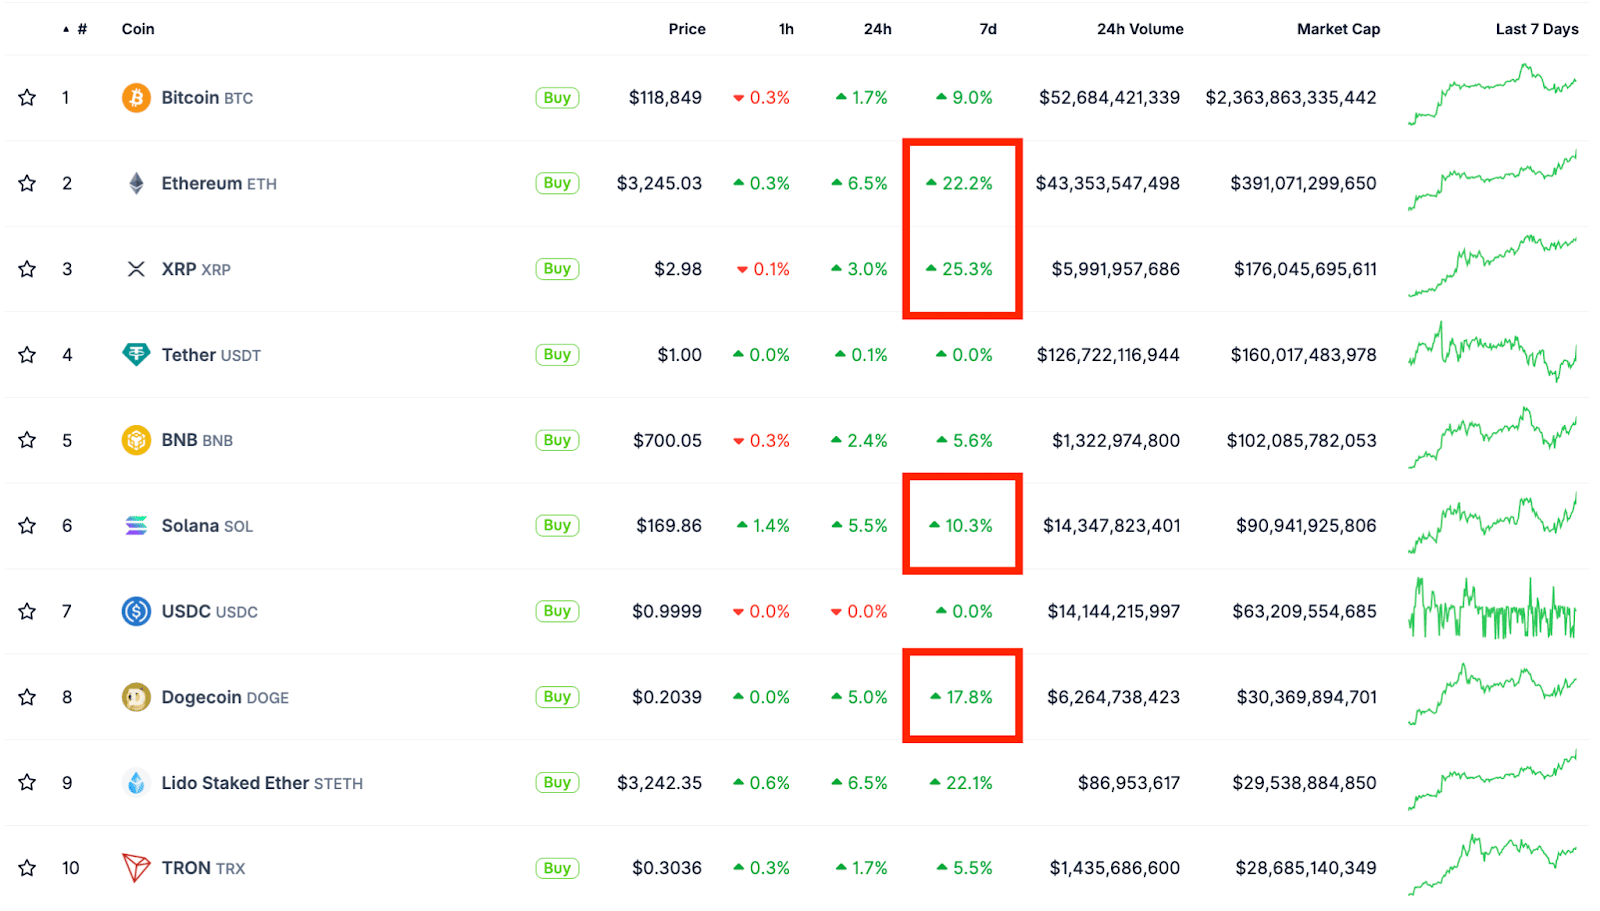Sort by the Coin column header
Viewport: 1600px width, 911px height.
coord(138,29)
